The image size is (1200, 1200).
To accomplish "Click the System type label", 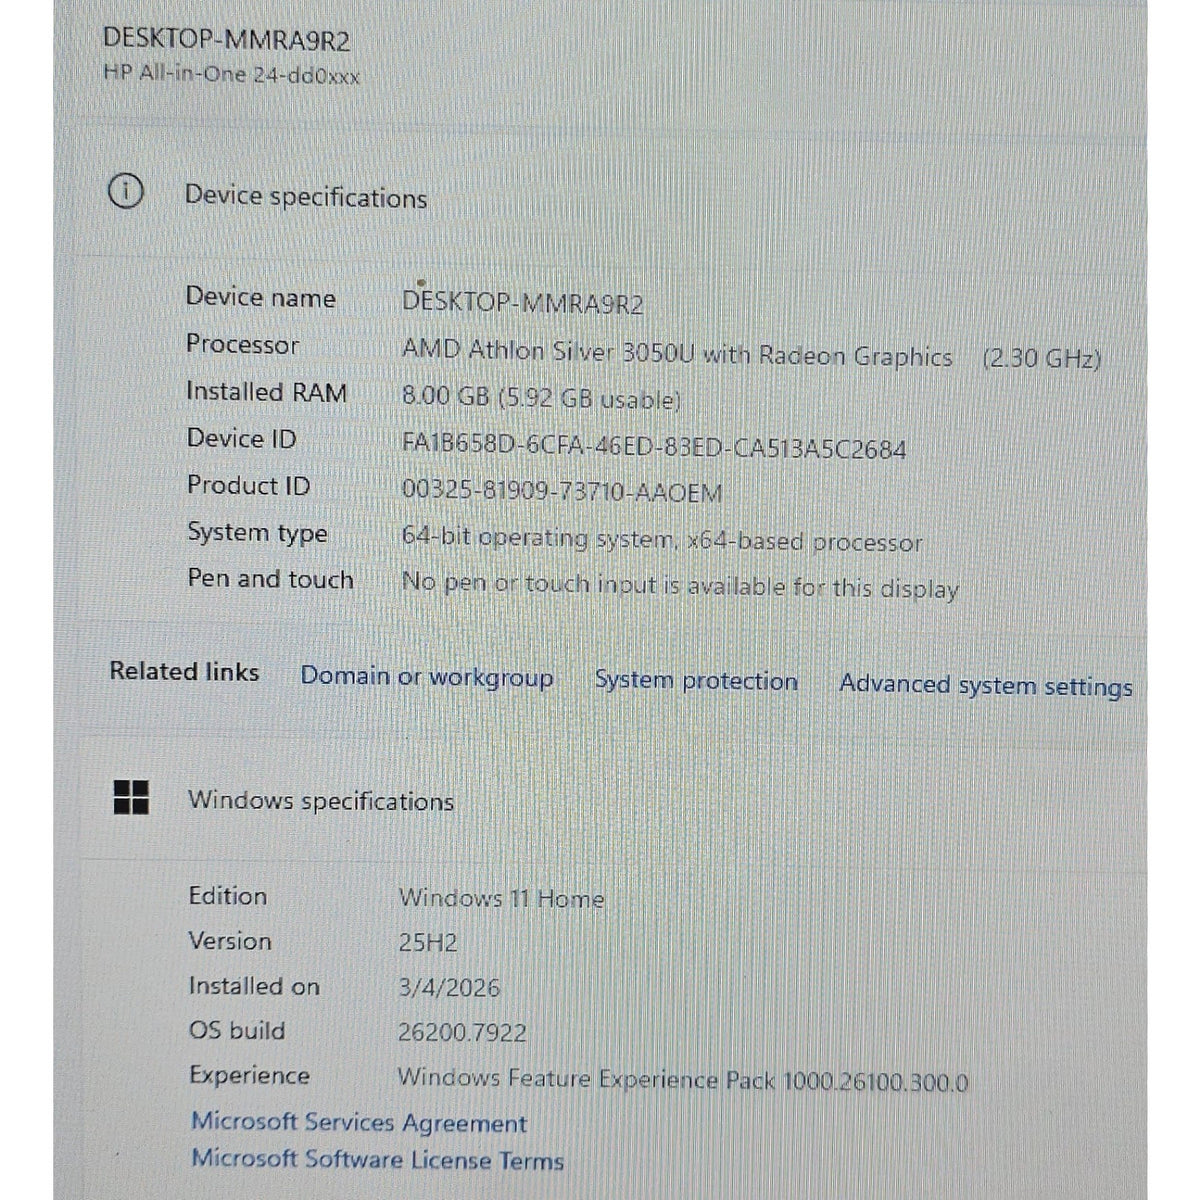I will pos(258,533).
